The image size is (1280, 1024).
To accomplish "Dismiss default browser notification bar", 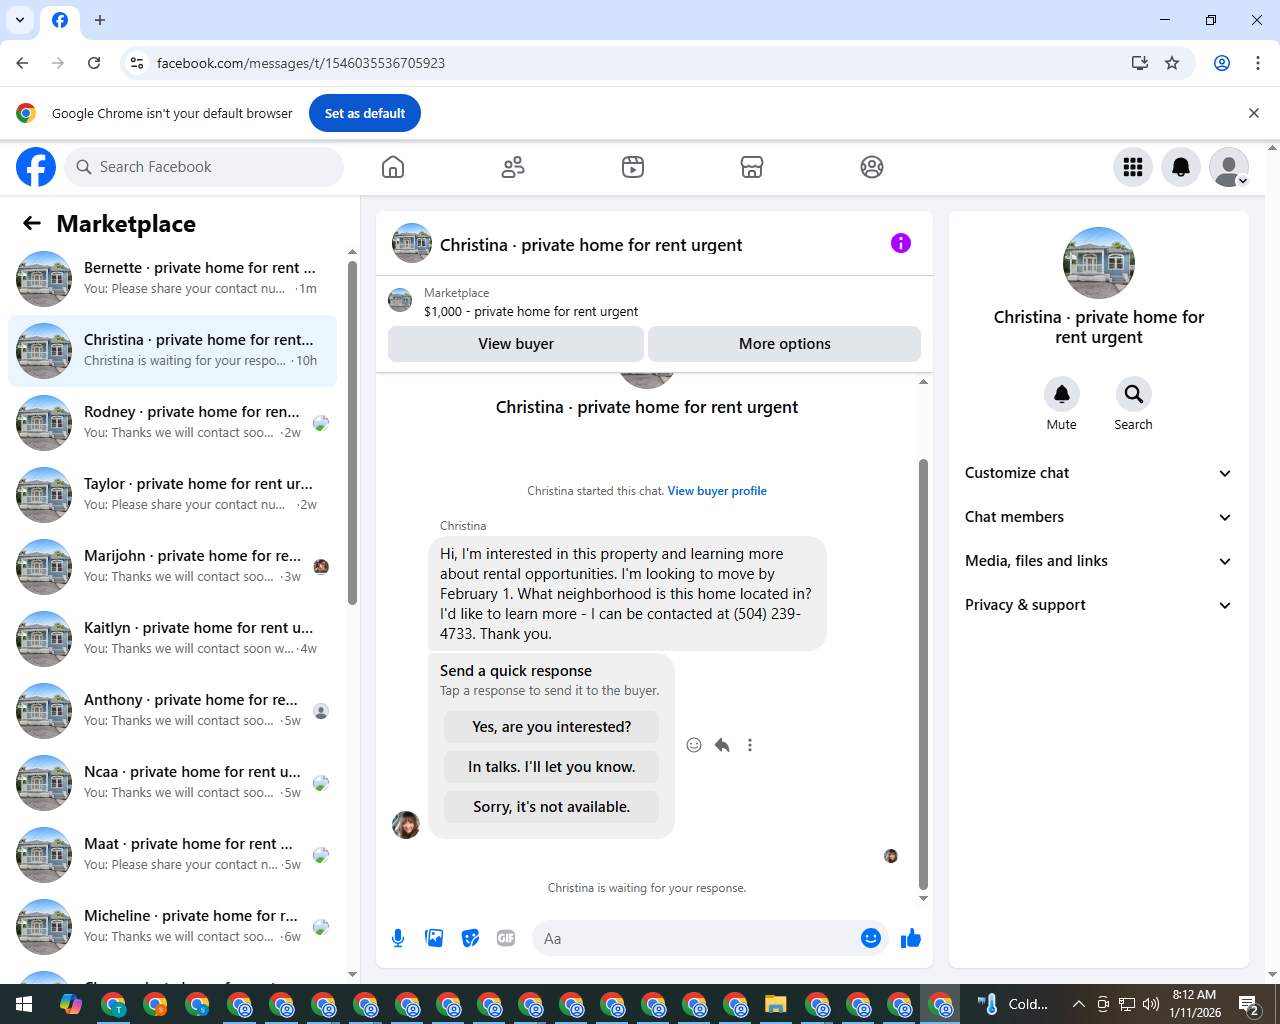I will [x=1254, y=113].
